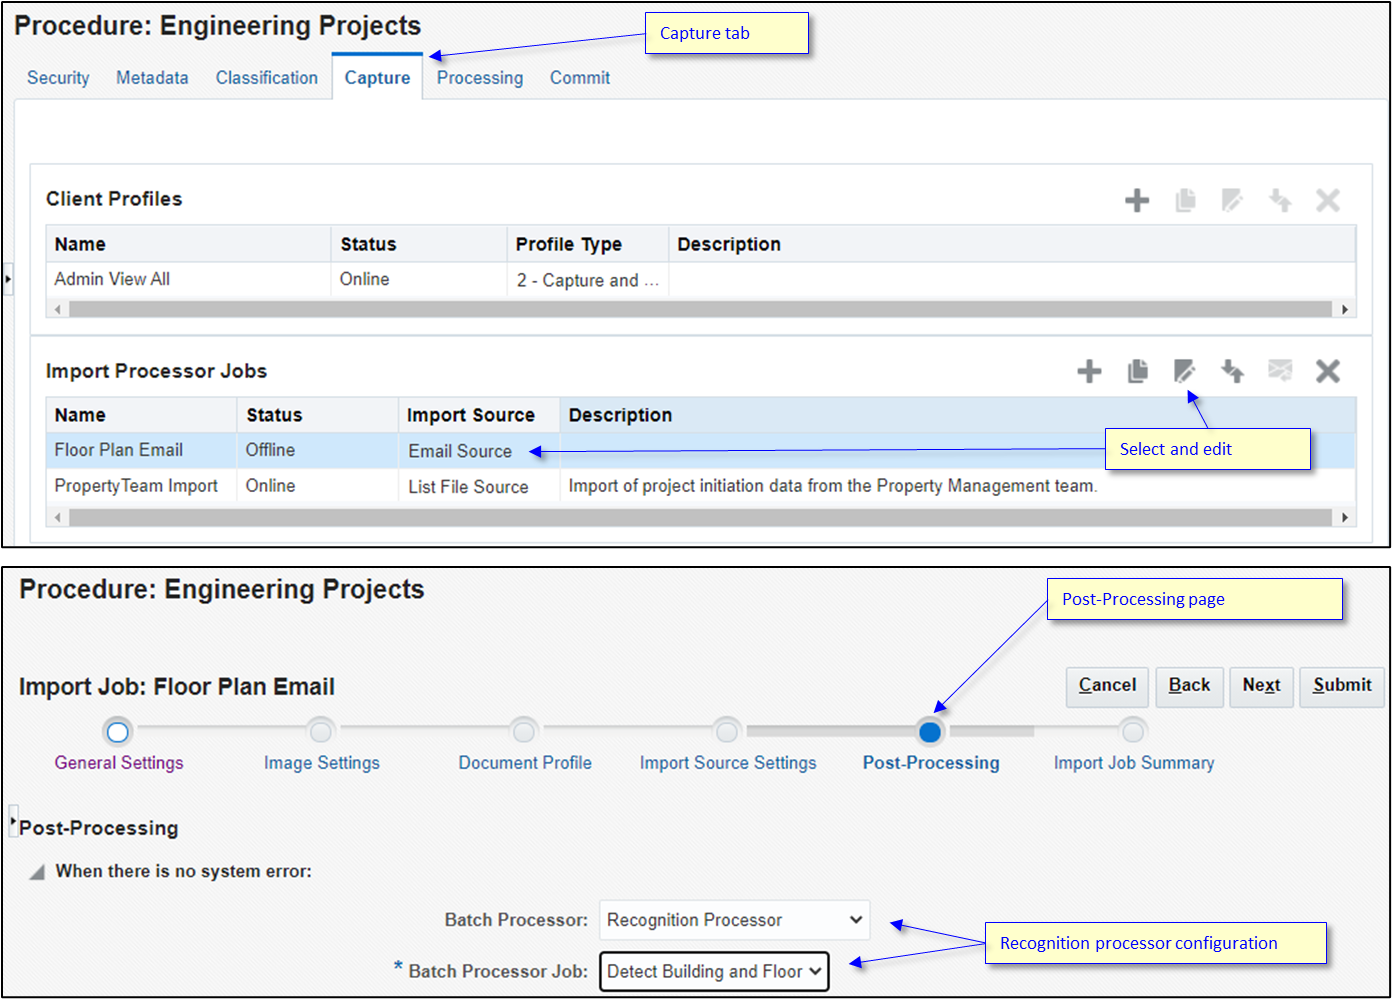Delete the selected Client Profile

1328,200
